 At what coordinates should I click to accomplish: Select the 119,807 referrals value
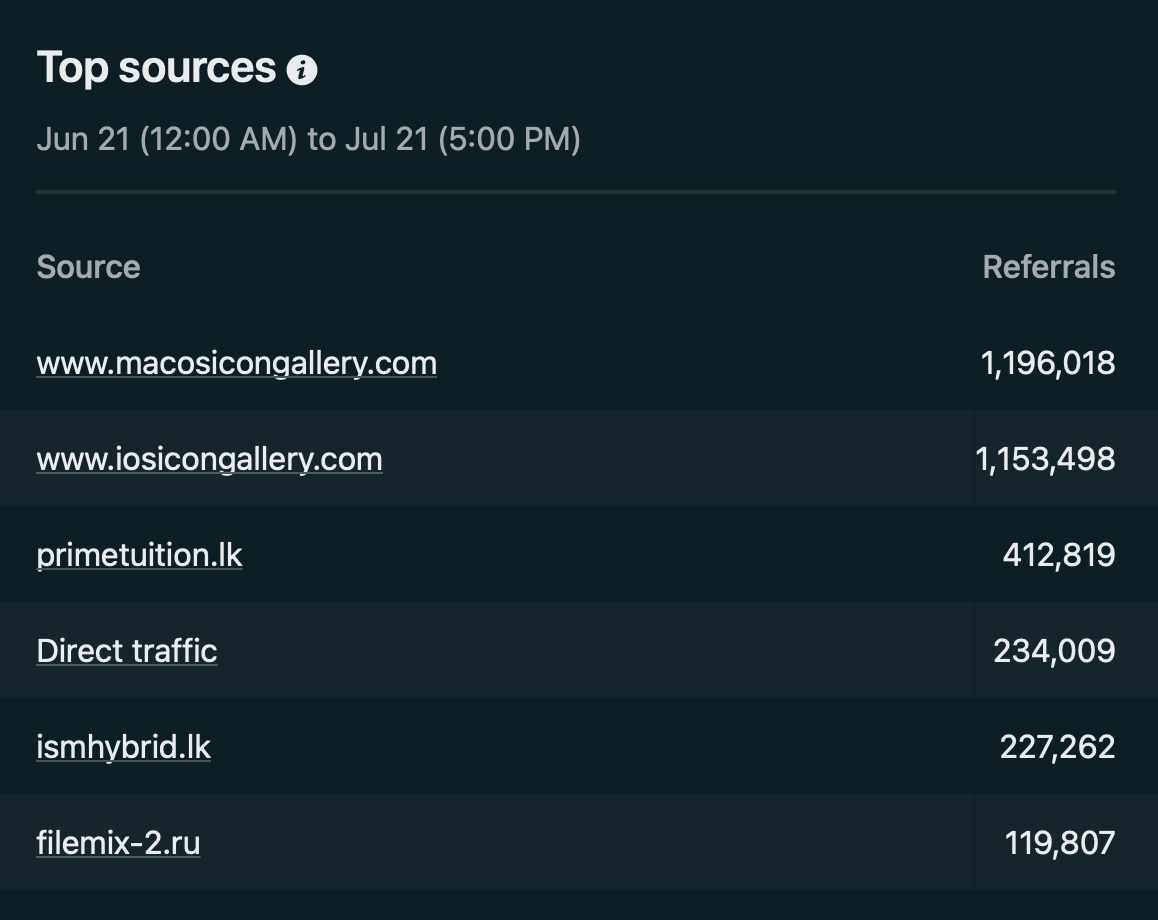click(x=1060, y=843)
